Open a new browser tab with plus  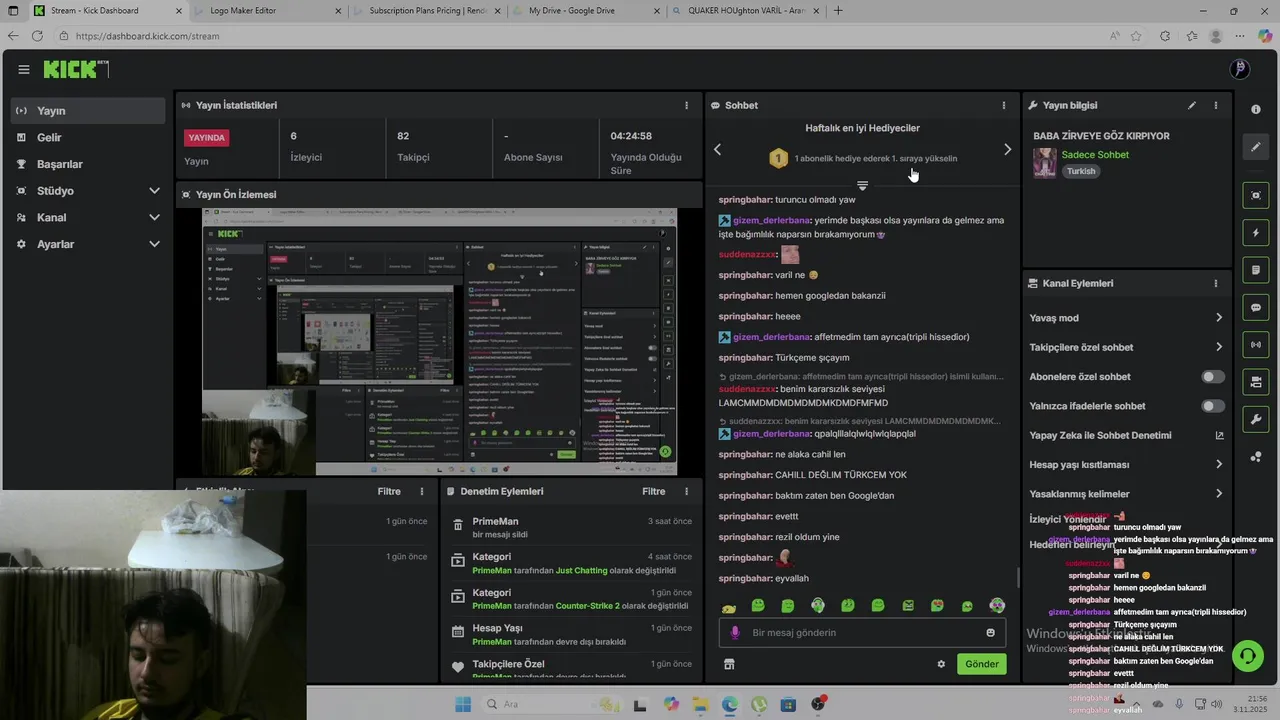tap(838, 11)
